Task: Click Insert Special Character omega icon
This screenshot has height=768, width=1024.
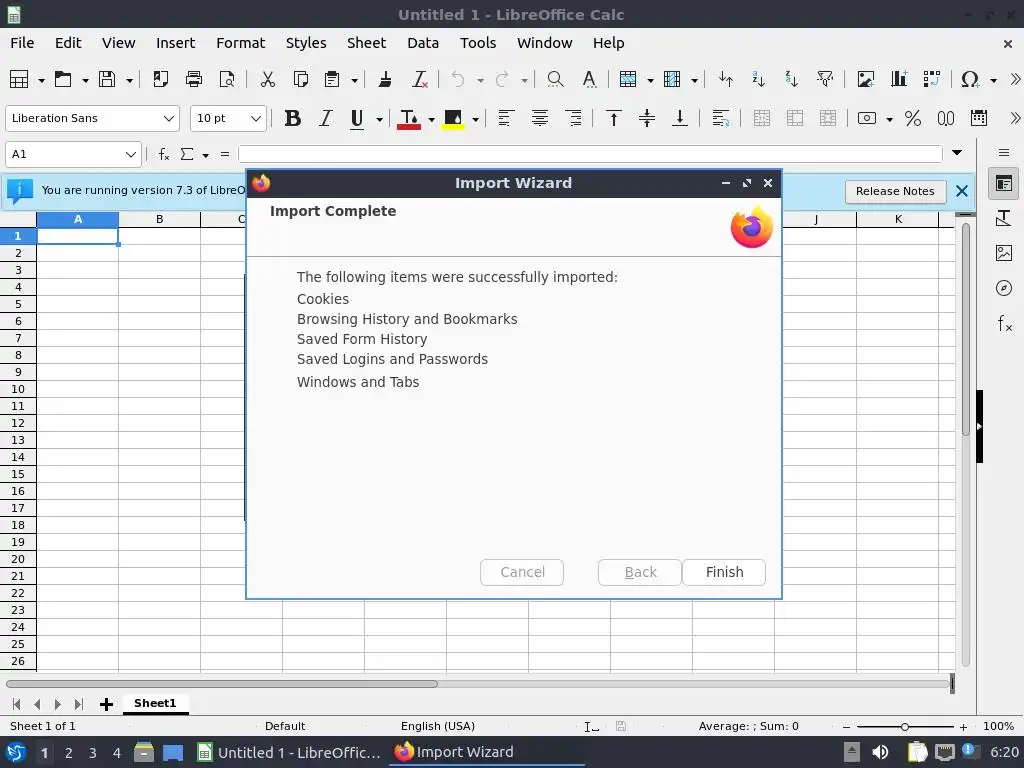Action: click(x=970, y=80)
